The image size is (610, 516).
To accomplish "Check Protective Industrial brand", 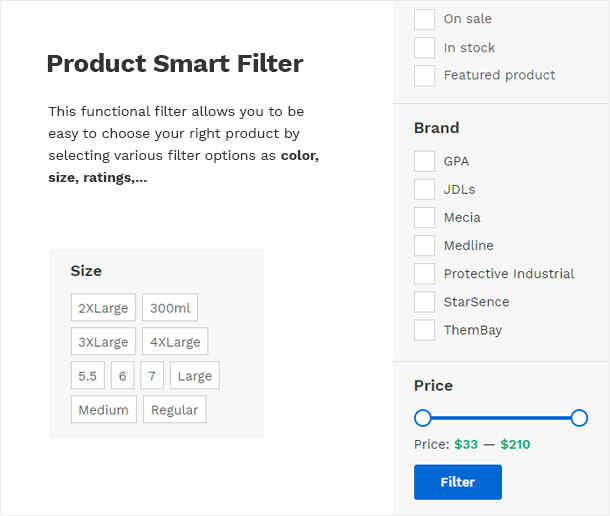I will 424,273.
